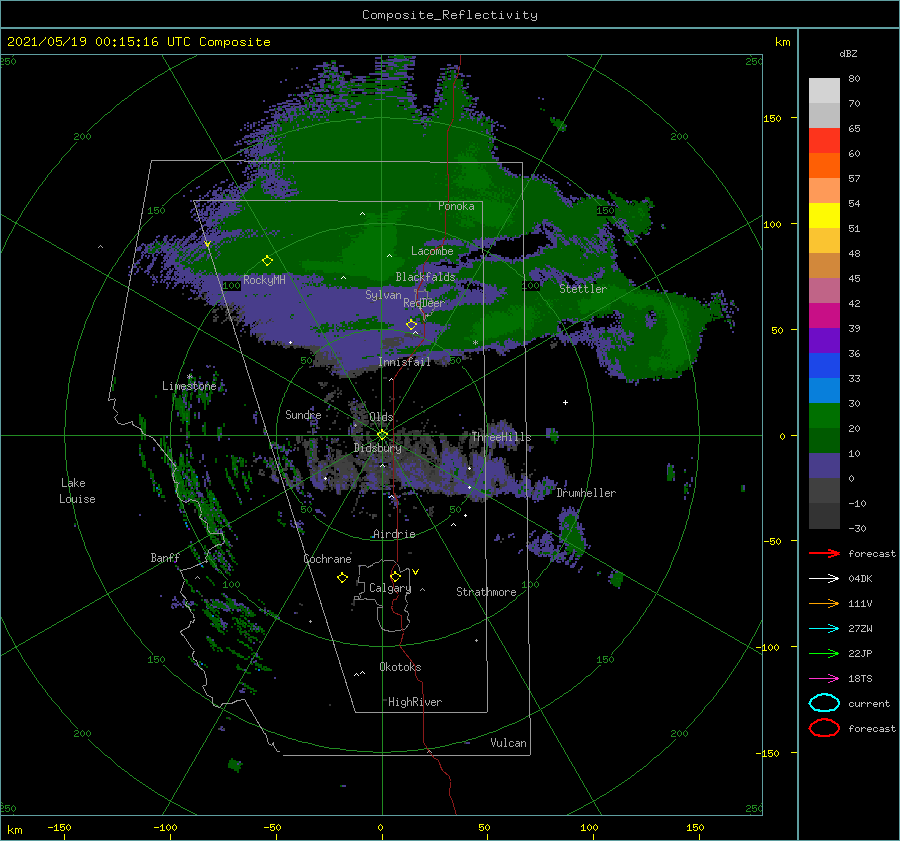Click yellow diamond marker above Calgary label
900x841 pixels.
[x=395, y=576]
